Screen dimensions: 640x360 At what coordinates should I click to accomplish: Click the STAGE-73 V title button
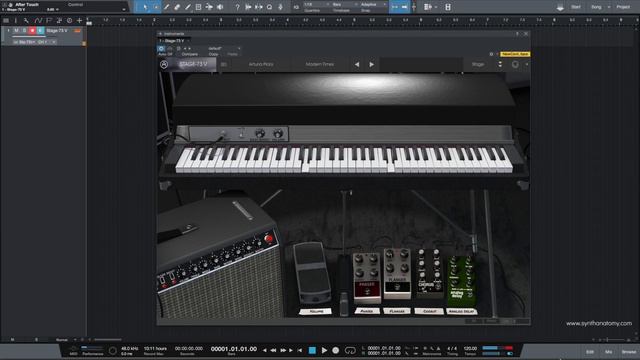click(x=193, y=64)
